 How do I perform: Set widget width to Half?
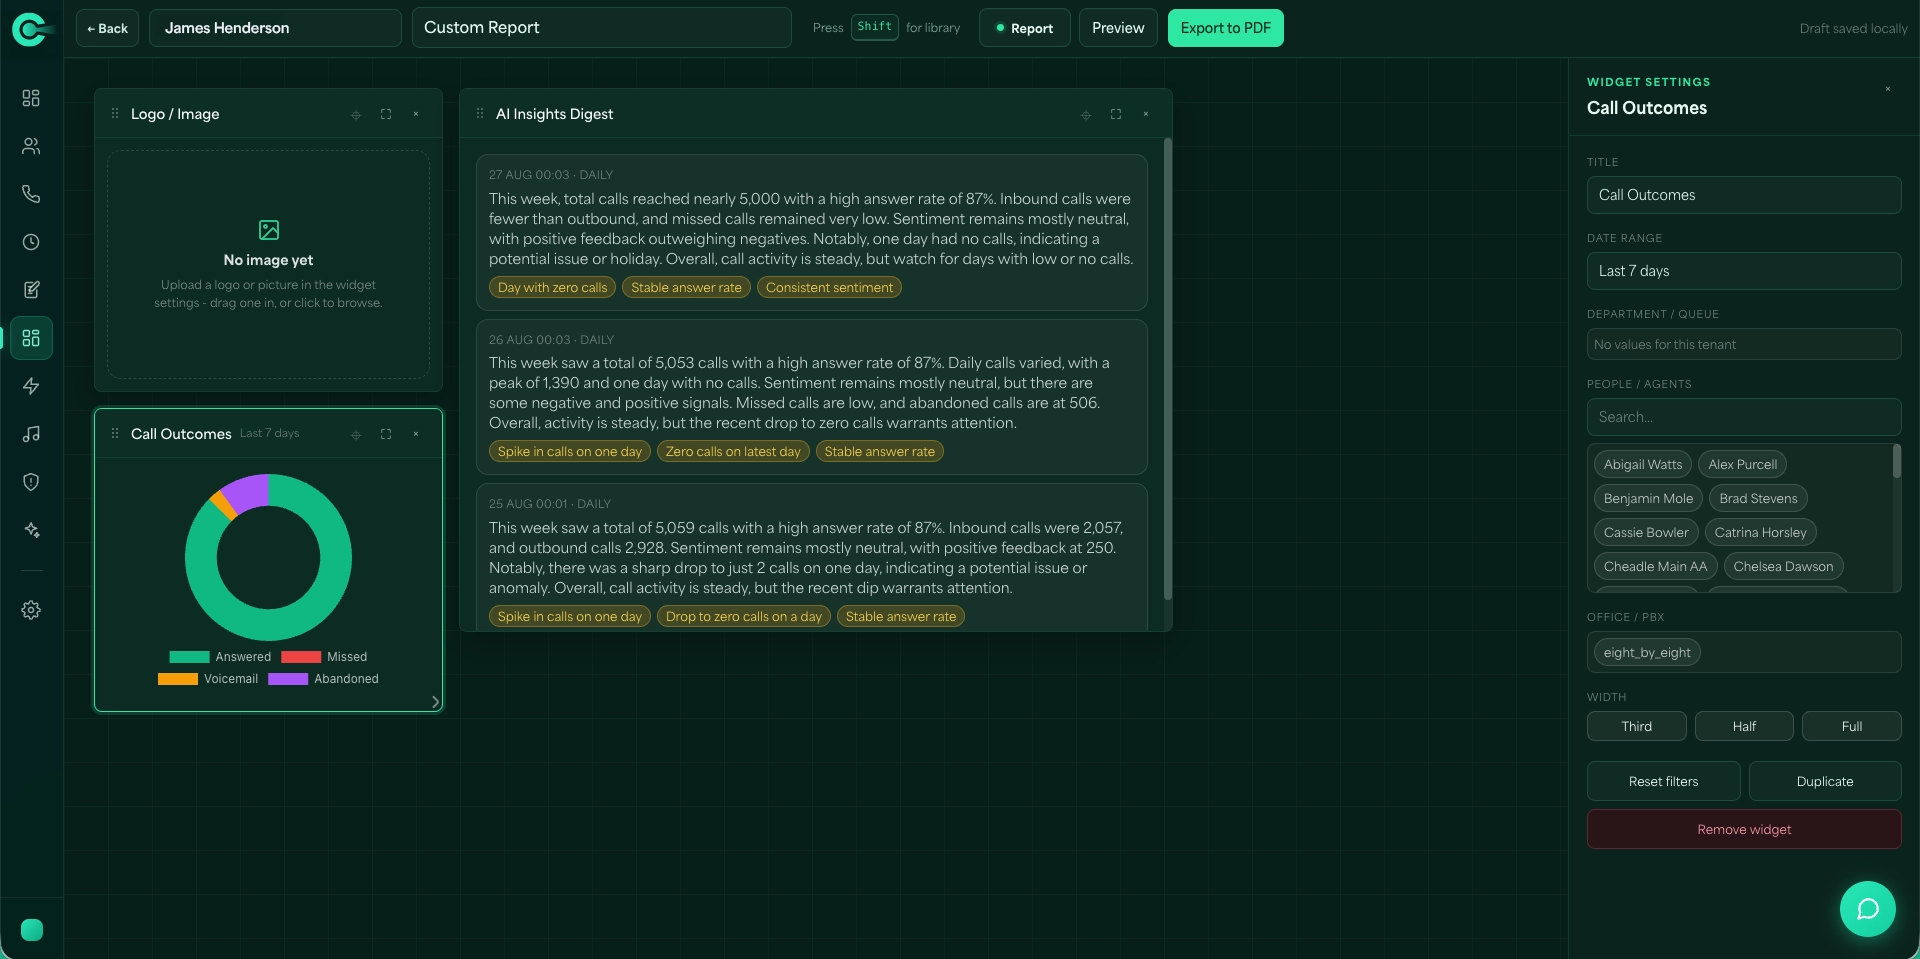tap(1744, 726)
